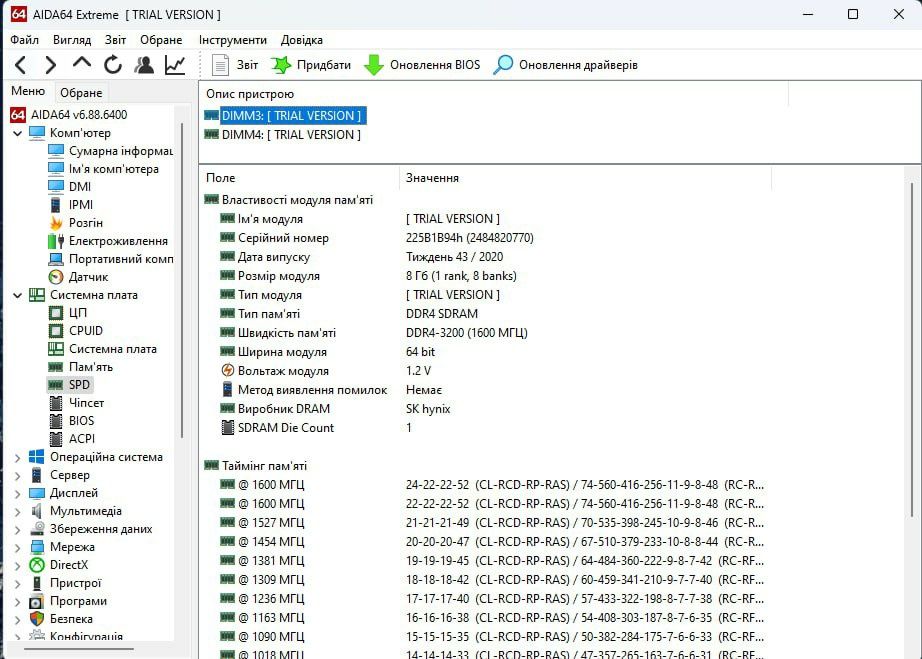This screenshot has height=659, width=922.
Task: Open the Вигляд menu
Action: coord(72,40)
